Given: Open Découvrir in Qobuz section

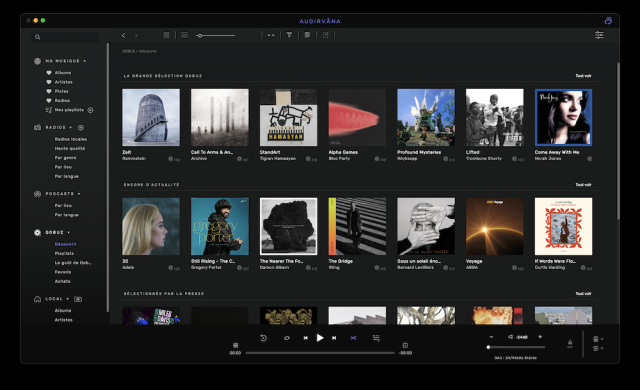Looking at the screenshot, I should coord(66,244).
